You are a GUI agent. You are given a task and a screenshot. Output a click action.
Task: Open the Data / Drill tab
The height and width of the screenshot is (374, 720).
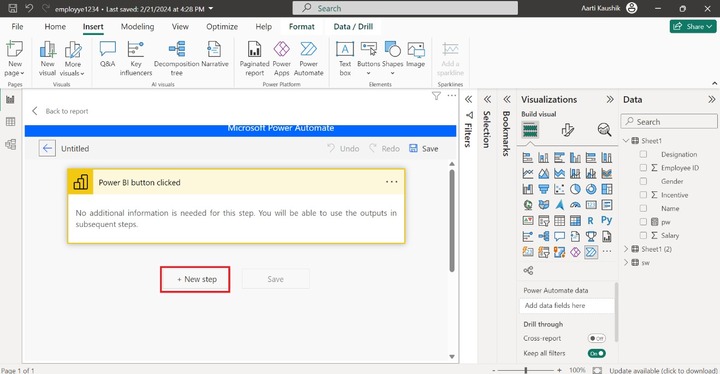click(353, 27)
